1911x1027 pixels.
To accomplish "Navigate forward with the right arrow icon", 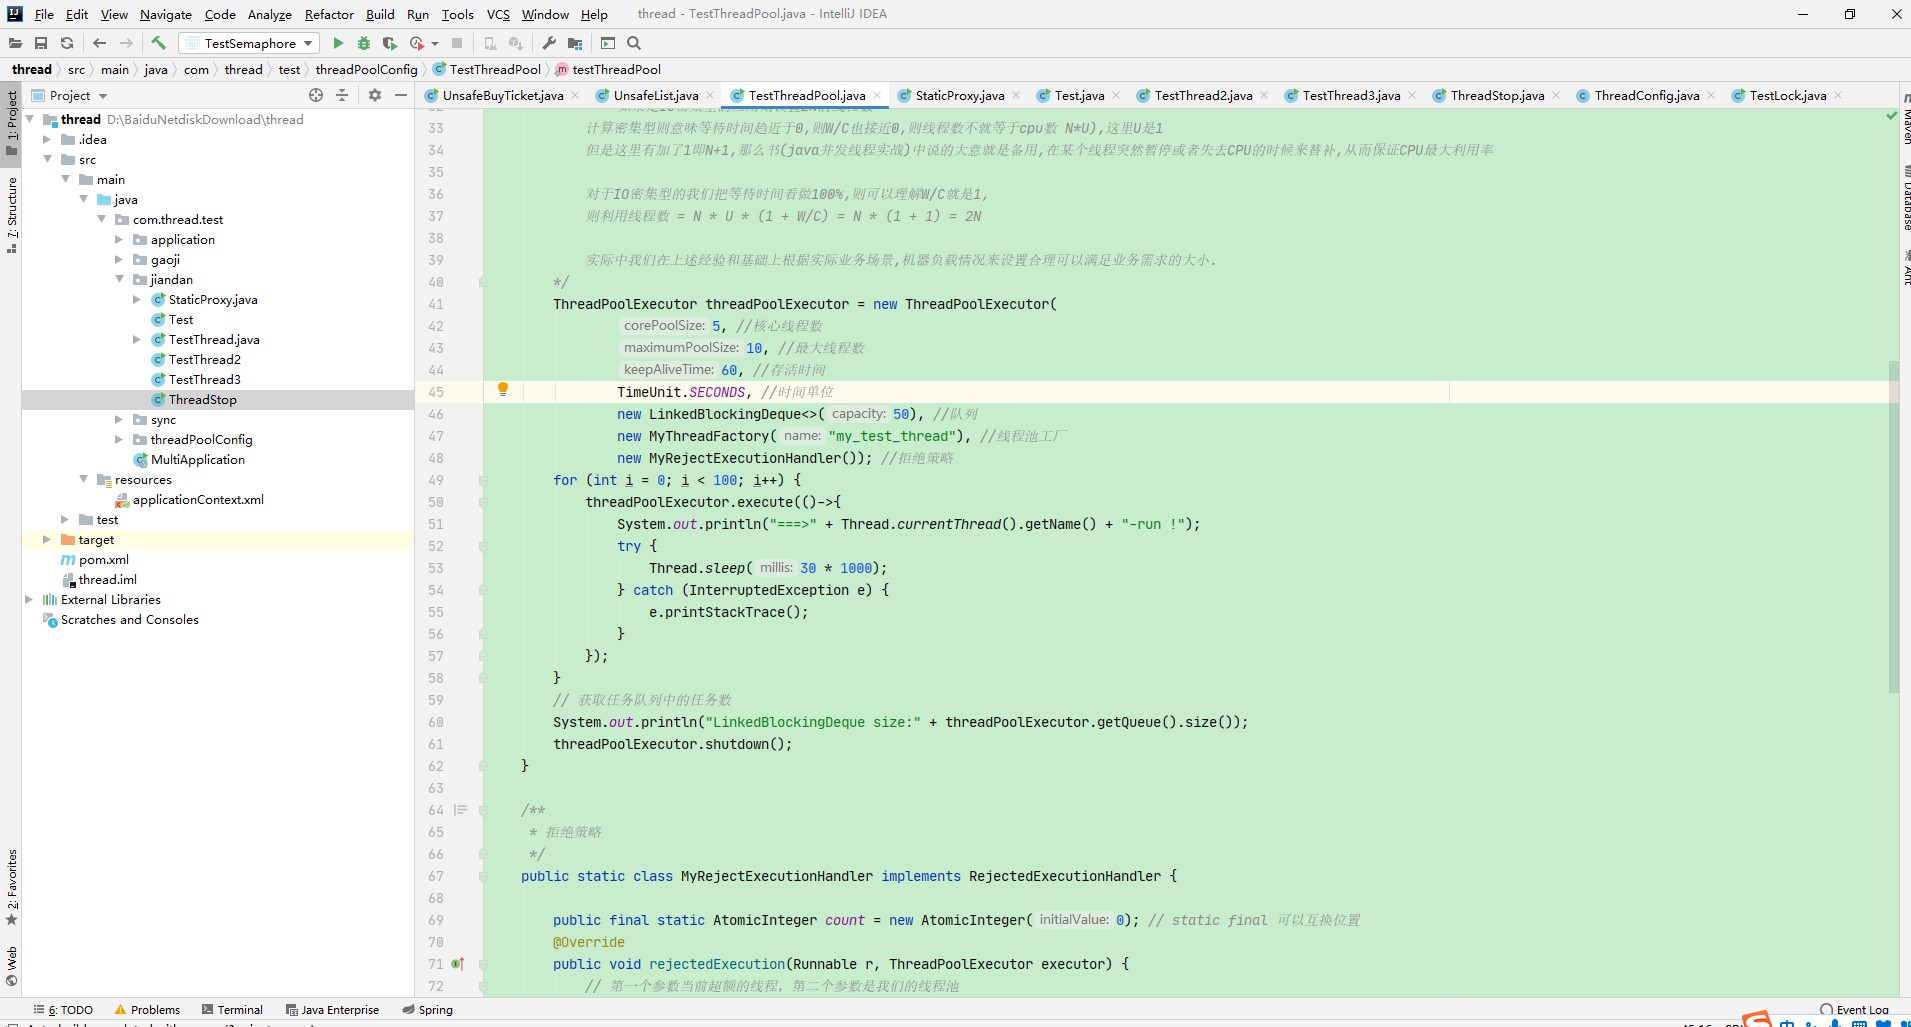I will [126, 43].
